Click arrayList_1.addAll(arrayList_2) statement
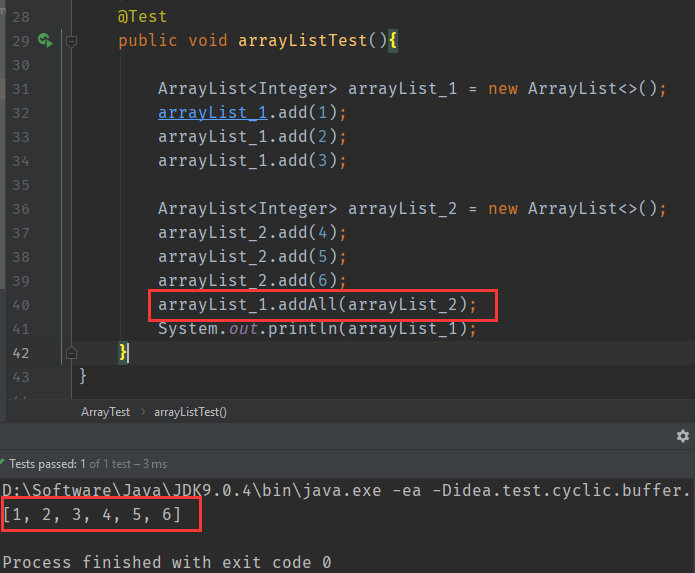 point(317,305)
